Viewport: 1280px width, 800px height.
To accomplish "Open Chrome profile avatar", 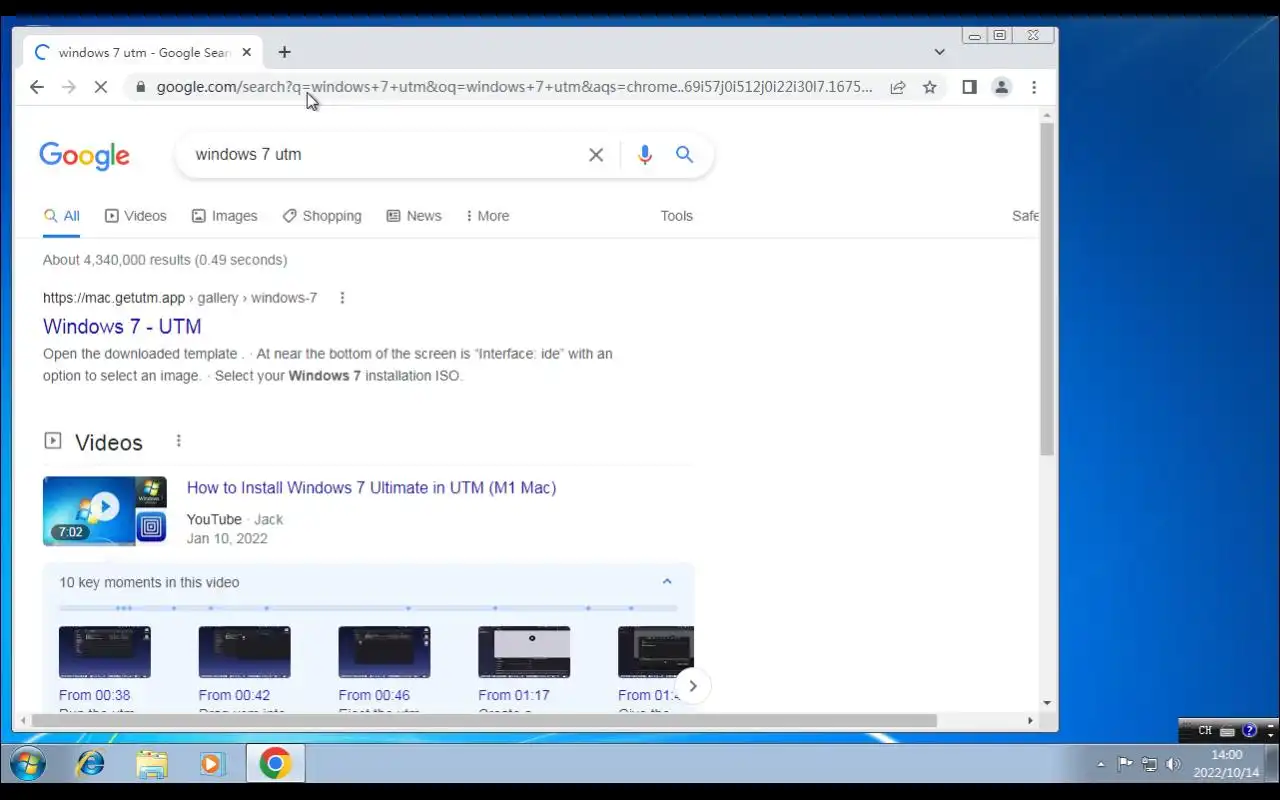I will [1001, 87].
